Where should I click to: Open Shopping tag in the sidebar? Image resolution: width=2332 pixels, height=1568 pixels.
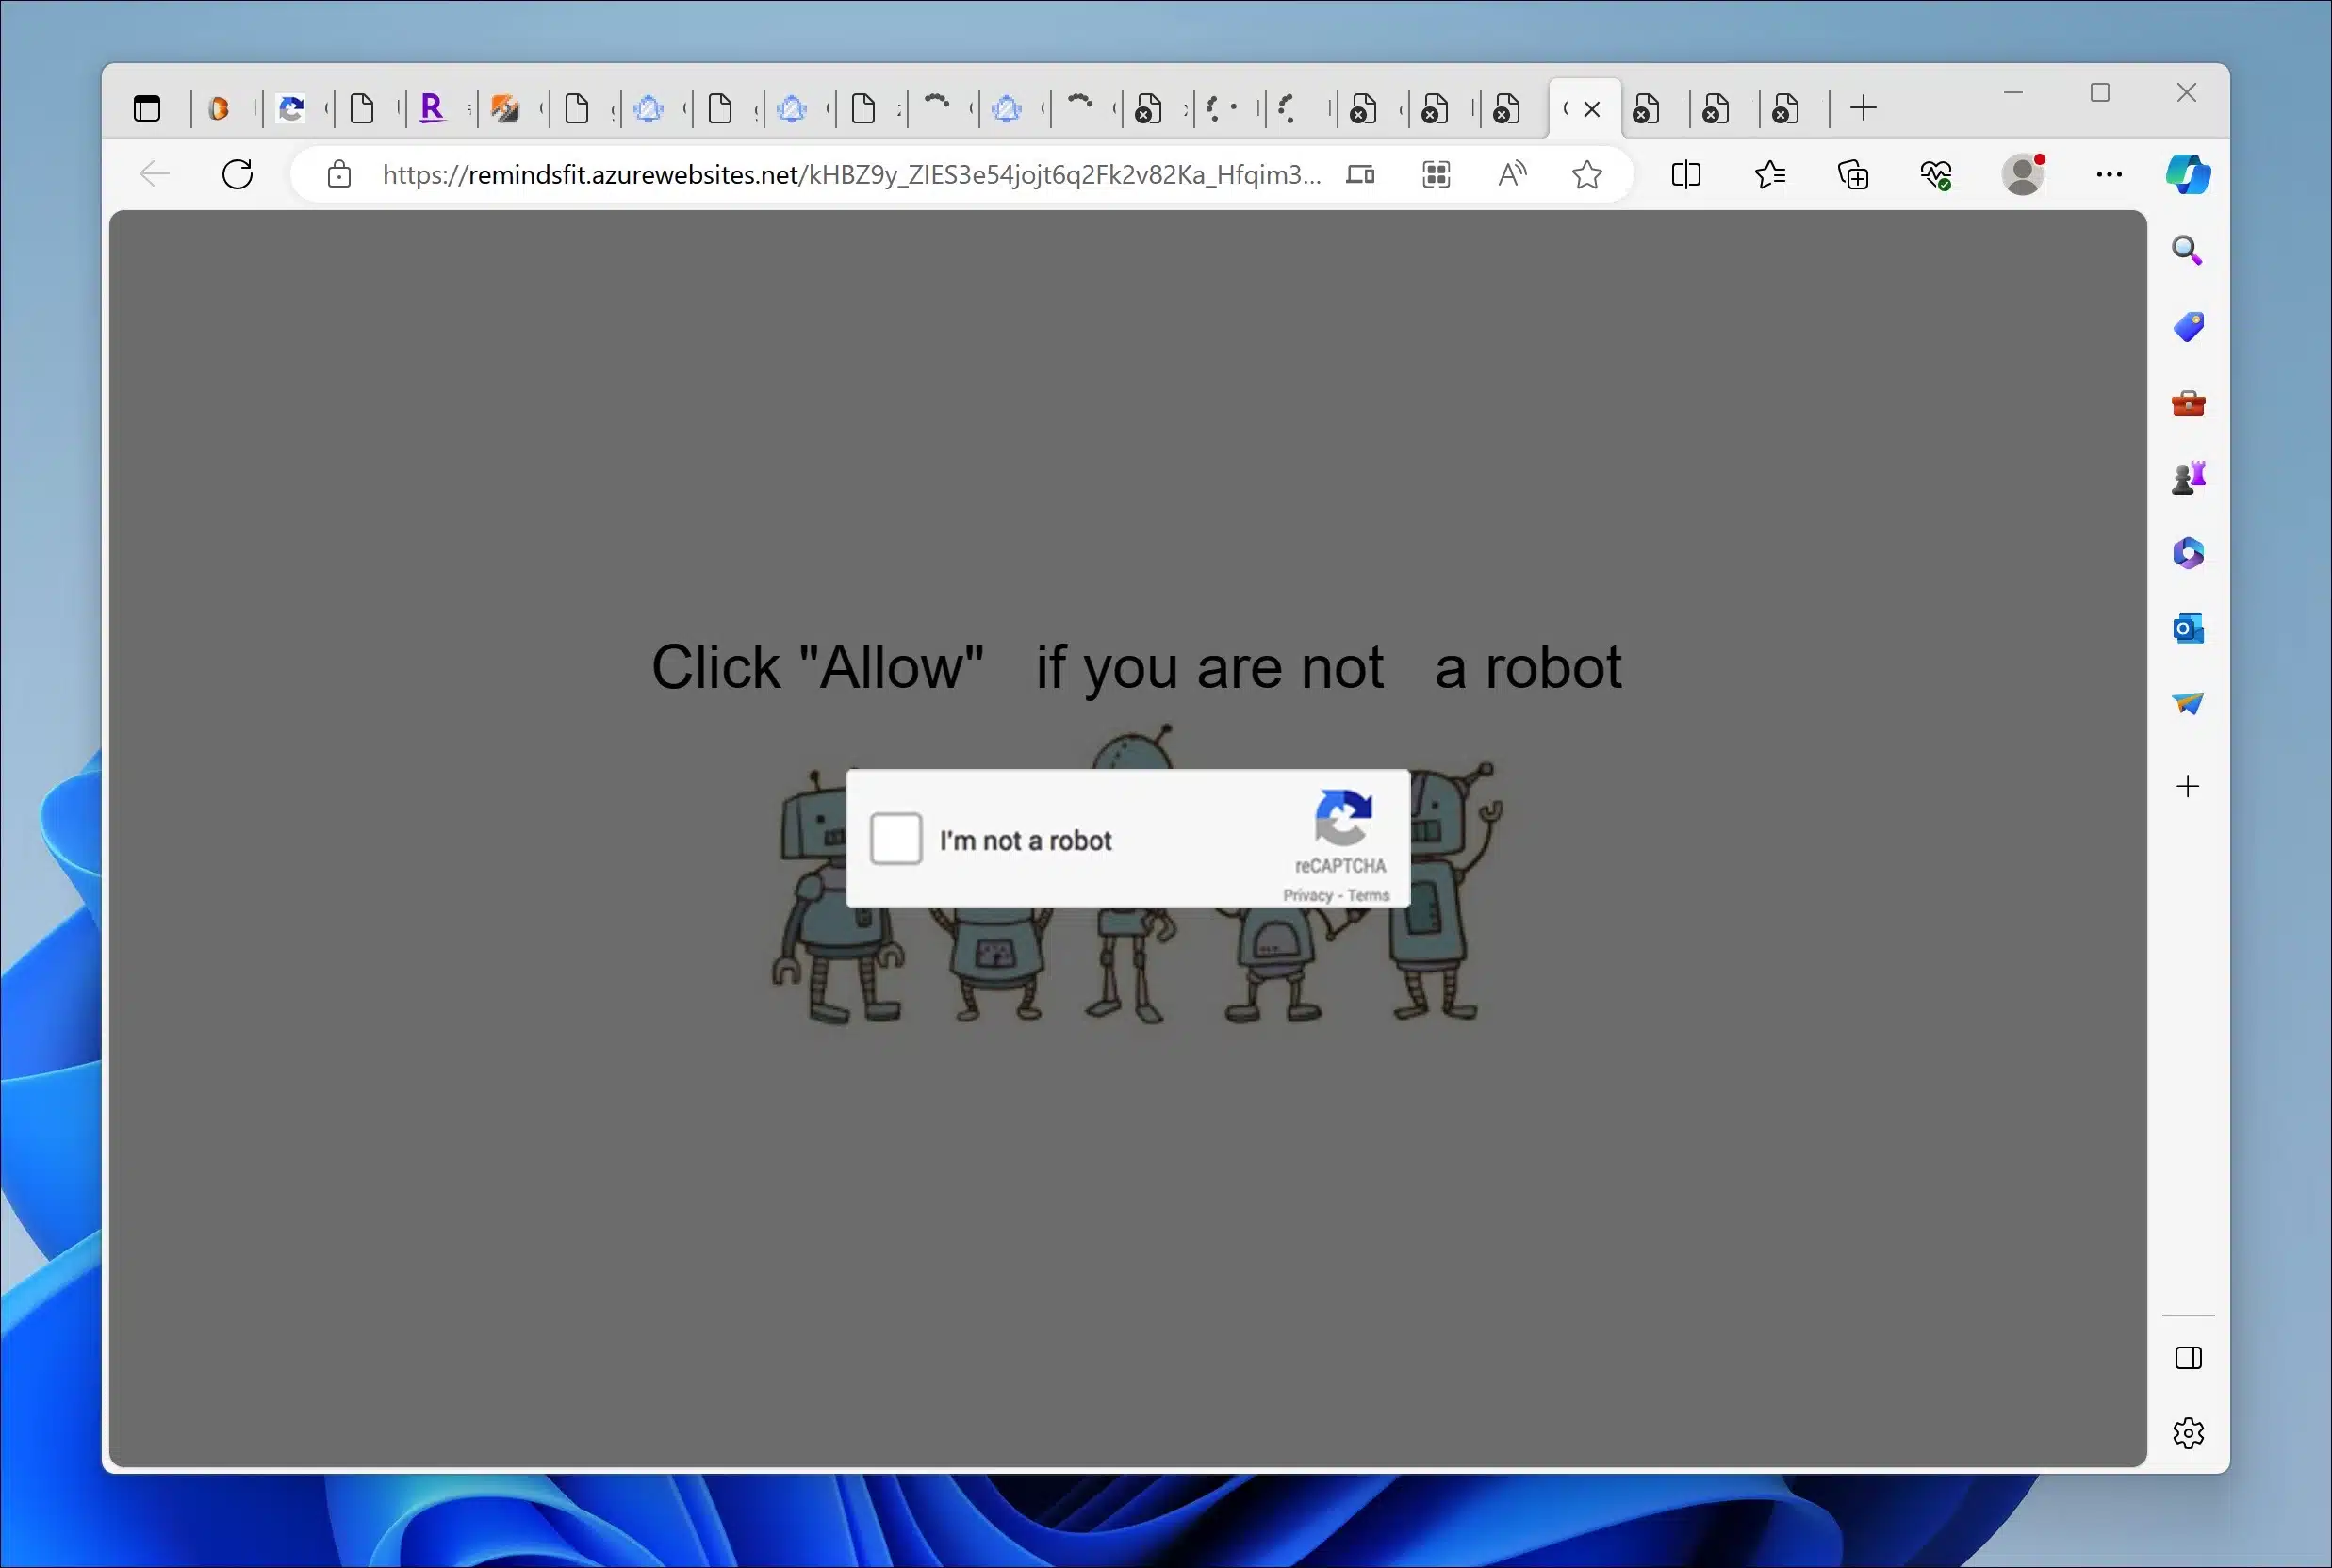click(2188, 327)
